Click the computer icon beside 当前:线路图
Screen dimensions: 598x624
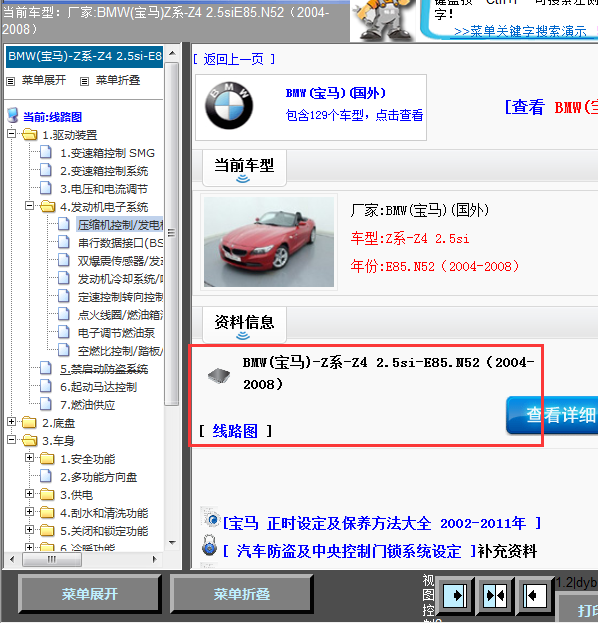click(x=13, y=115)
